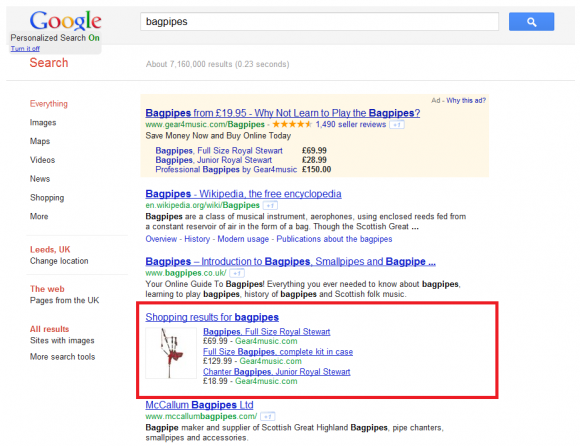Select The web filter
The image size is (580, 446).
pyautogui.click(x=47, y=289)
